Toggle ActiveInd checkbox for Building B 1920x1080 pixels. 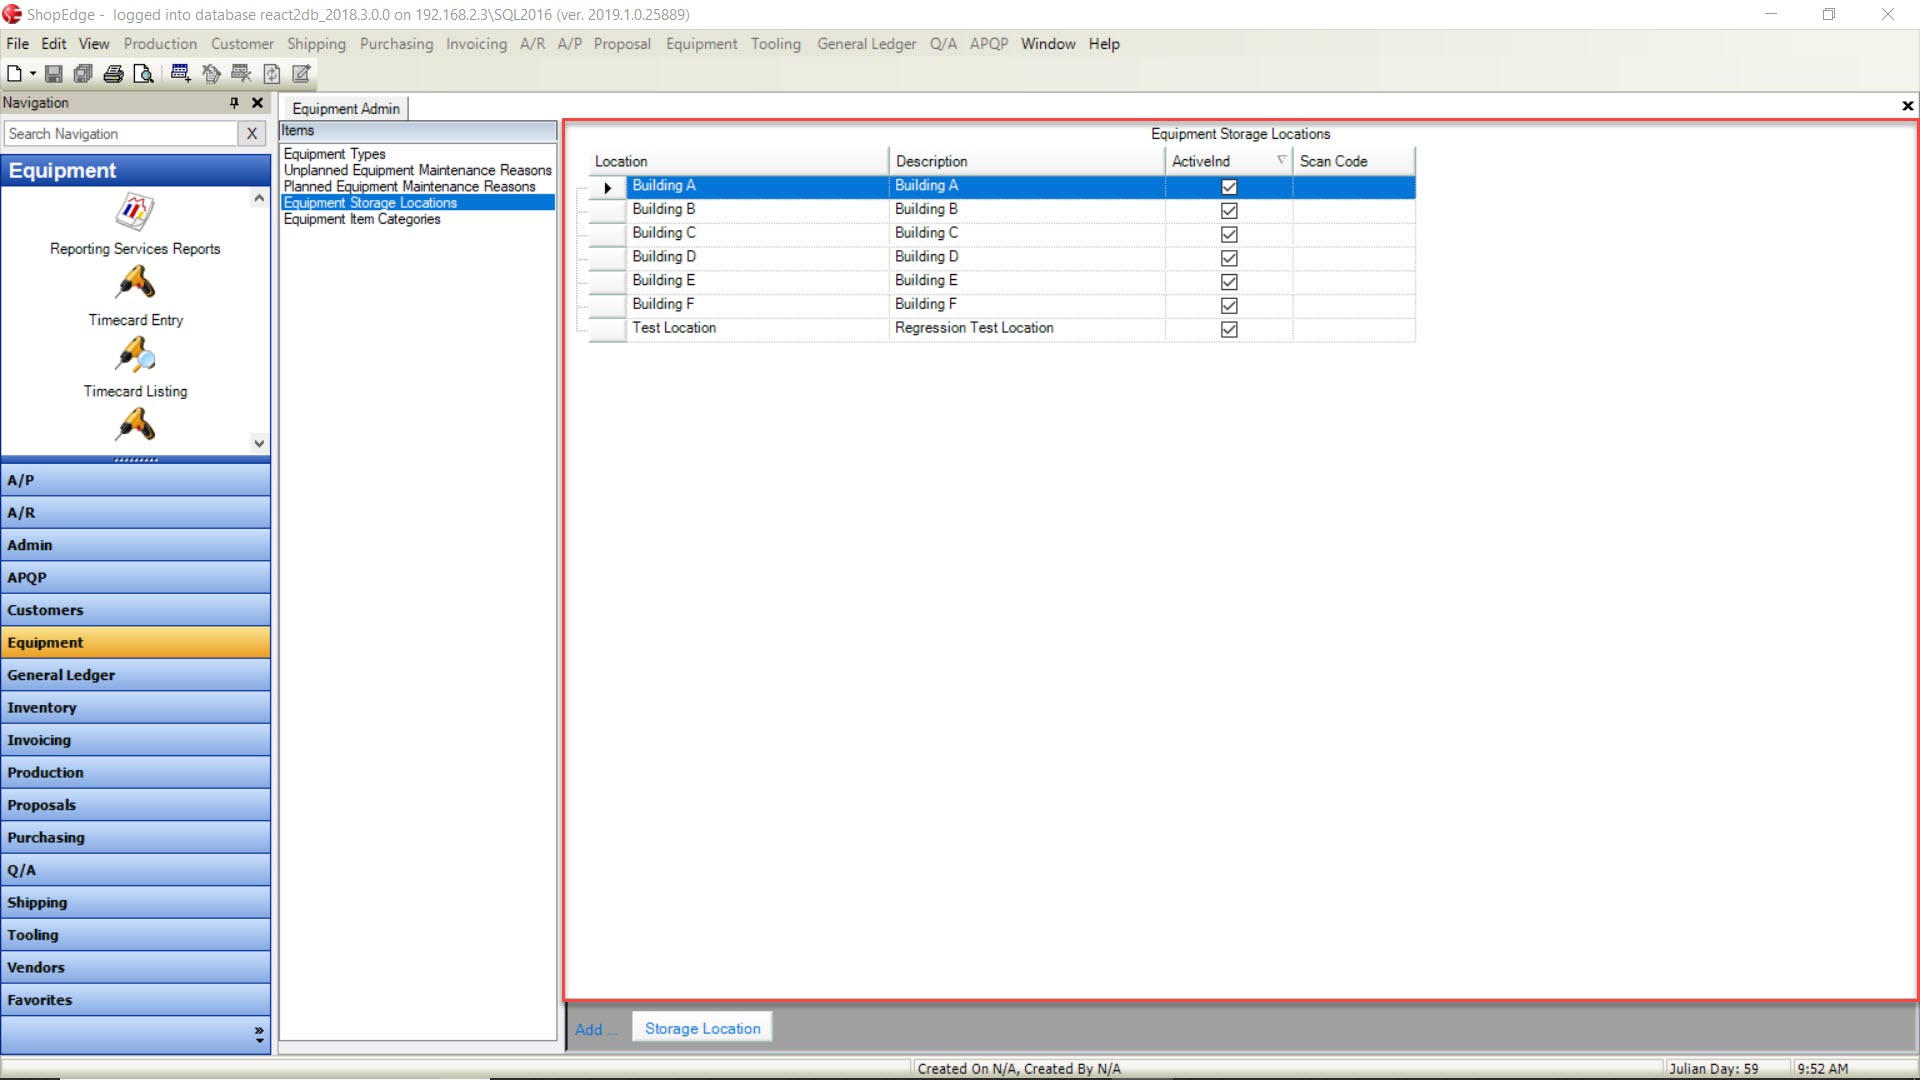tap(1226, 210)
